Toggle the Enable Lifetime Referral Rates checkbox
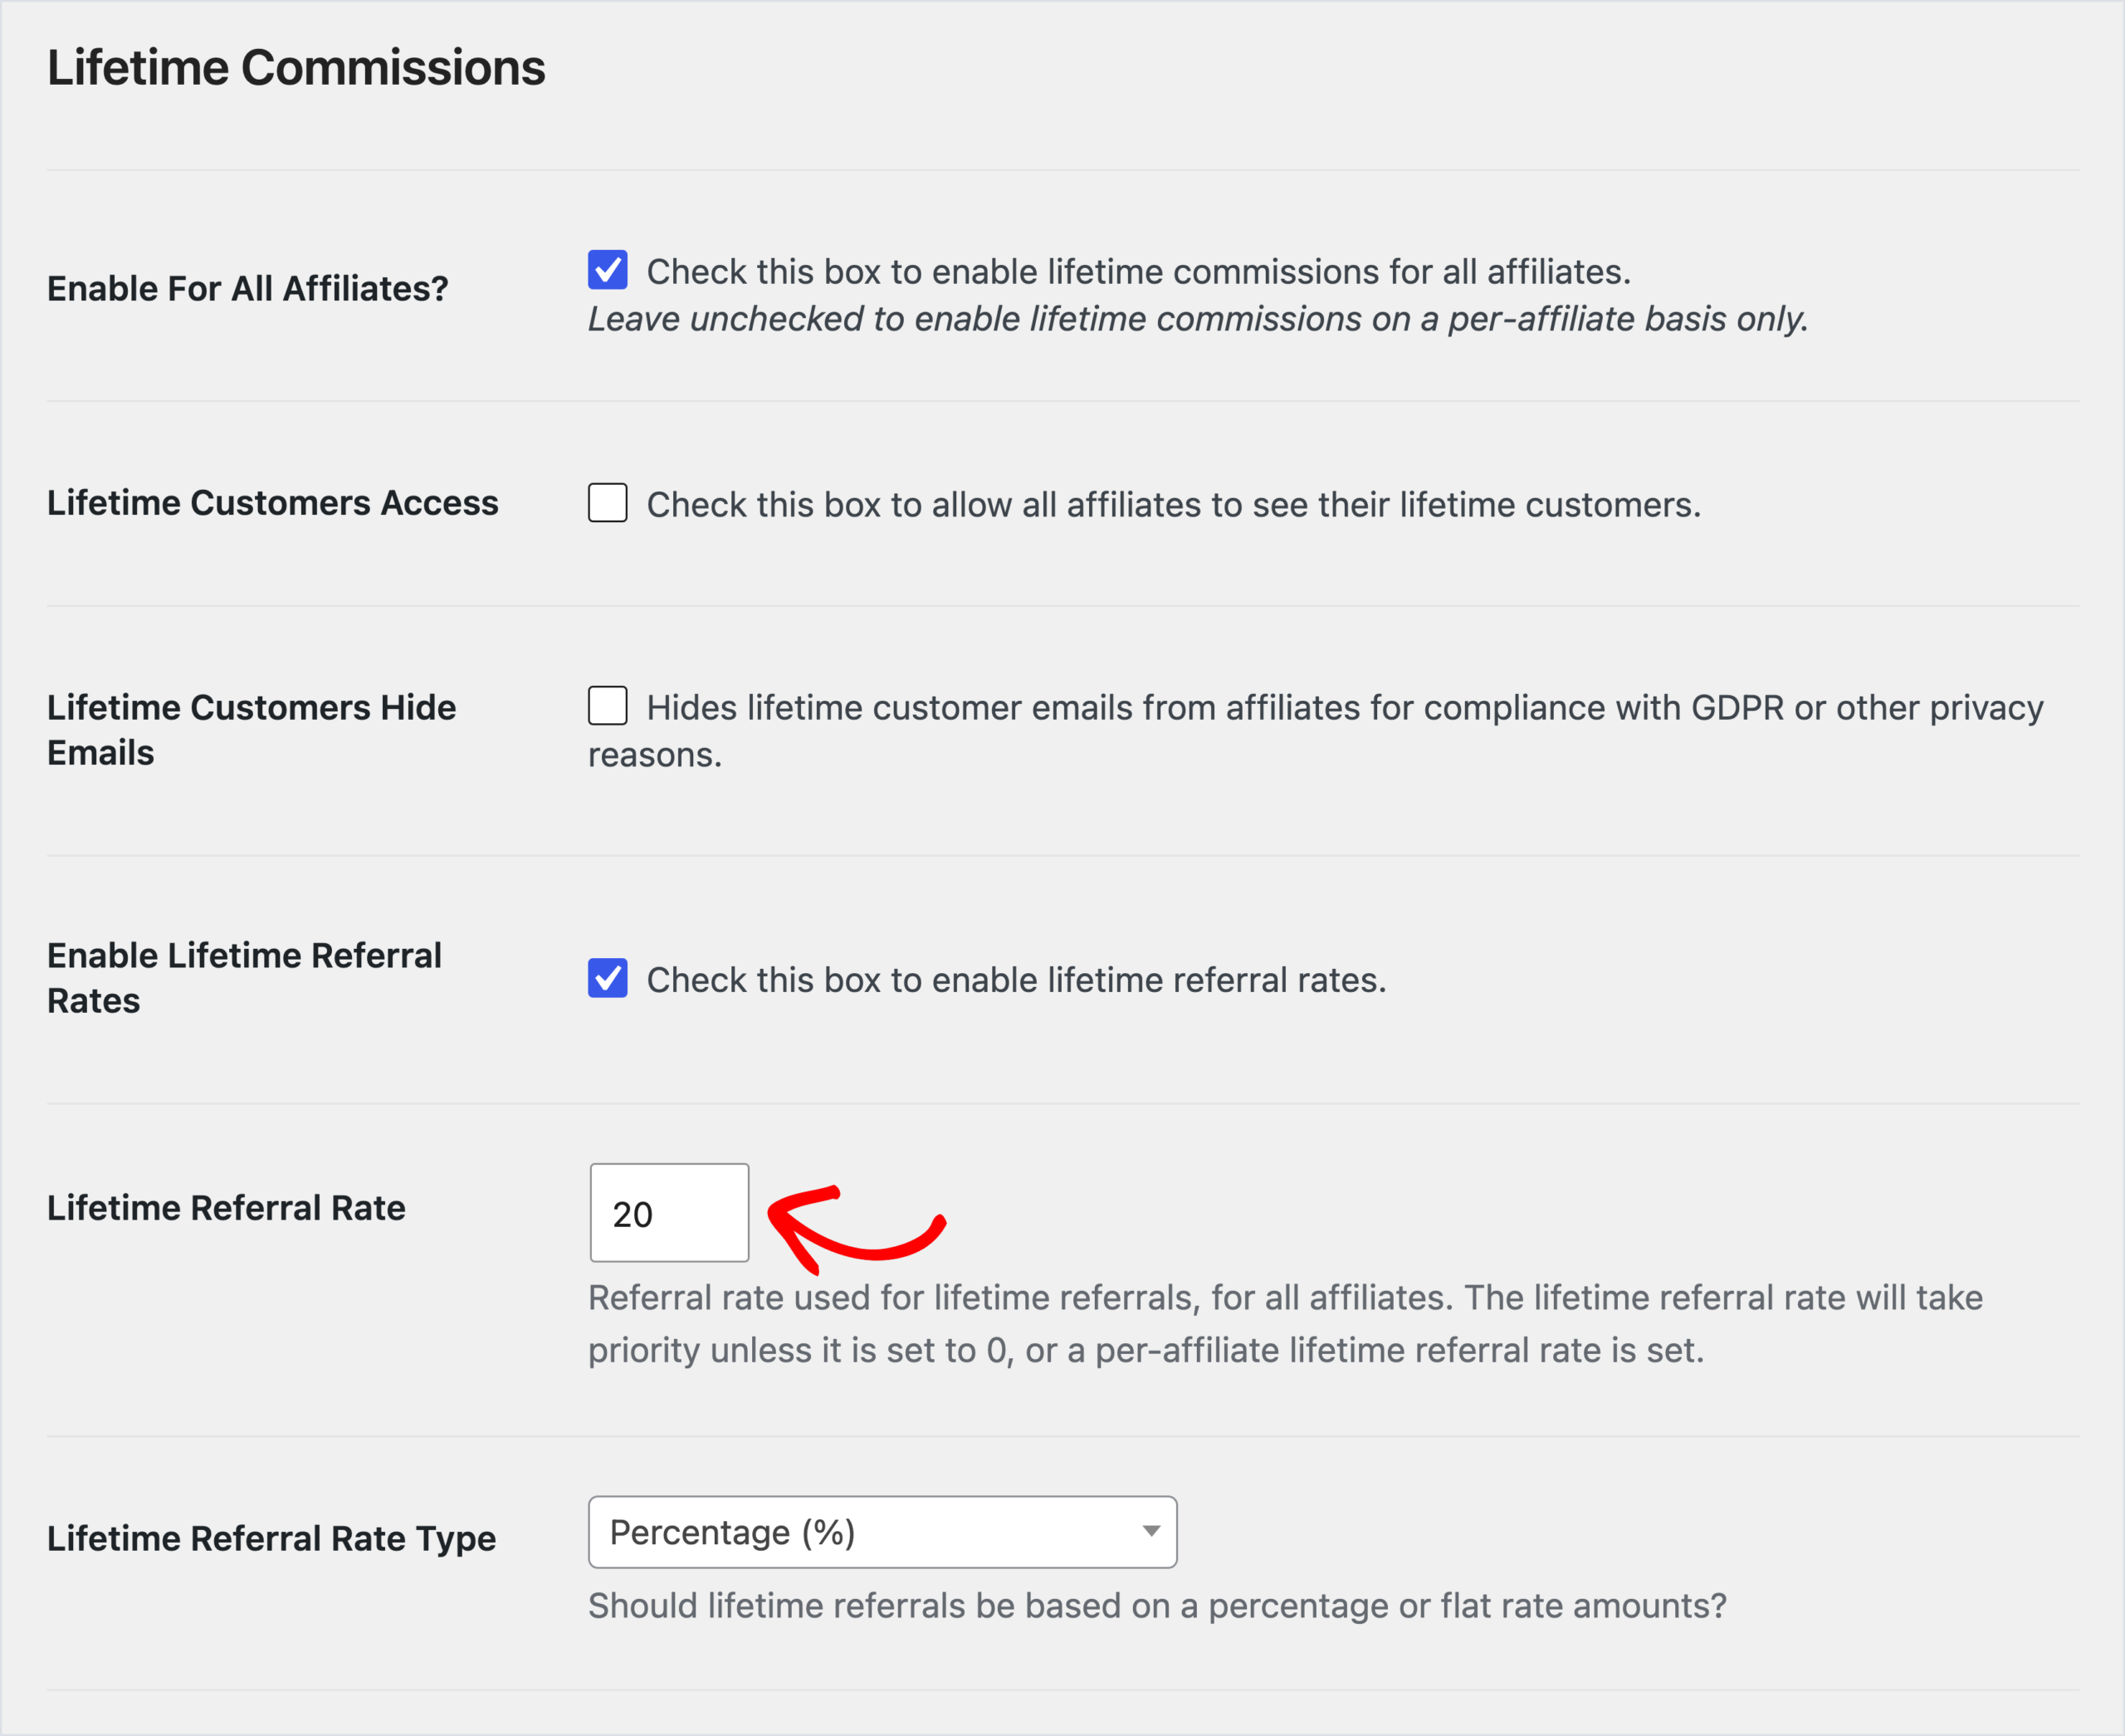Screen dimensions: 2125x1736 (x=607, y=978)
